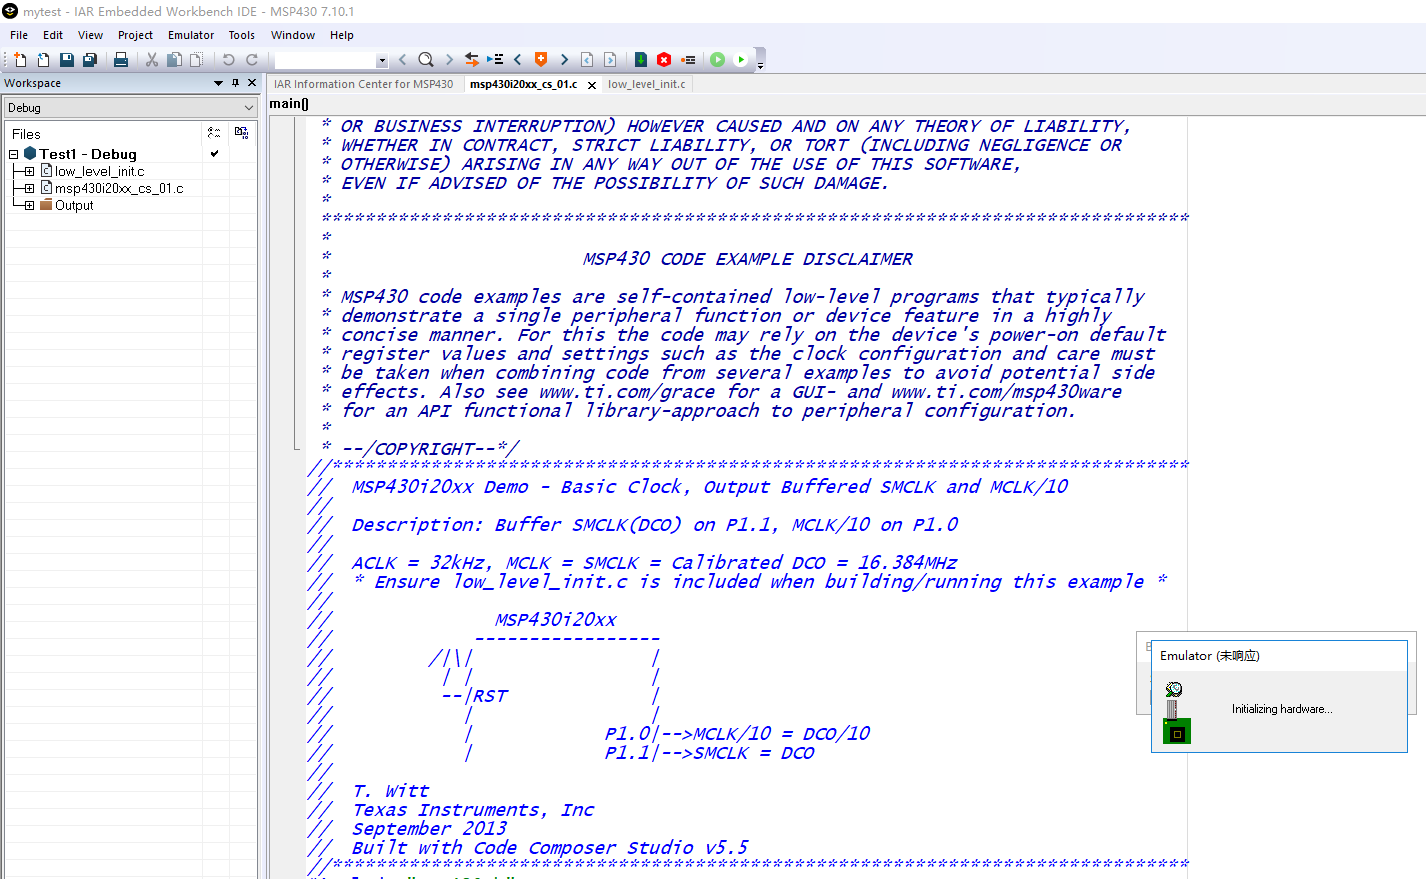Close the msp430i20xx_cs_01.c tab
This screenshot has height=879, width=1426.
point(592,85)
